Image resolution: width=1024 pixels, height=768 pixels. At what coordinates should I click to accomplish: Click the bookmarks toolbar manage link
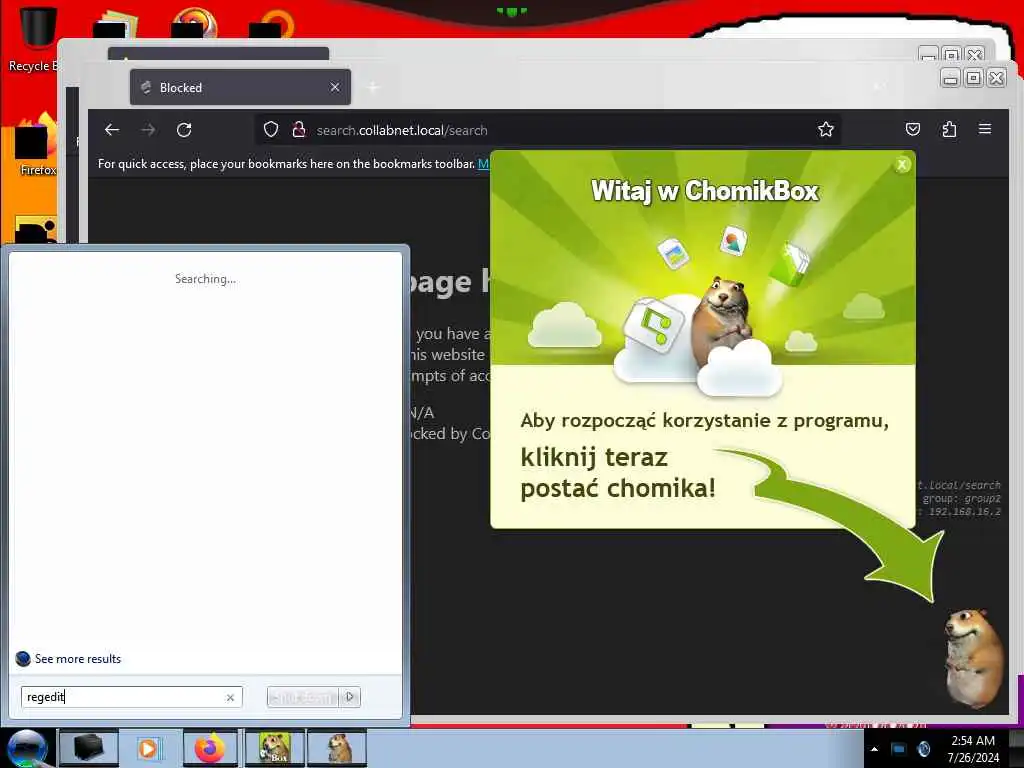[x=483, y=163]
